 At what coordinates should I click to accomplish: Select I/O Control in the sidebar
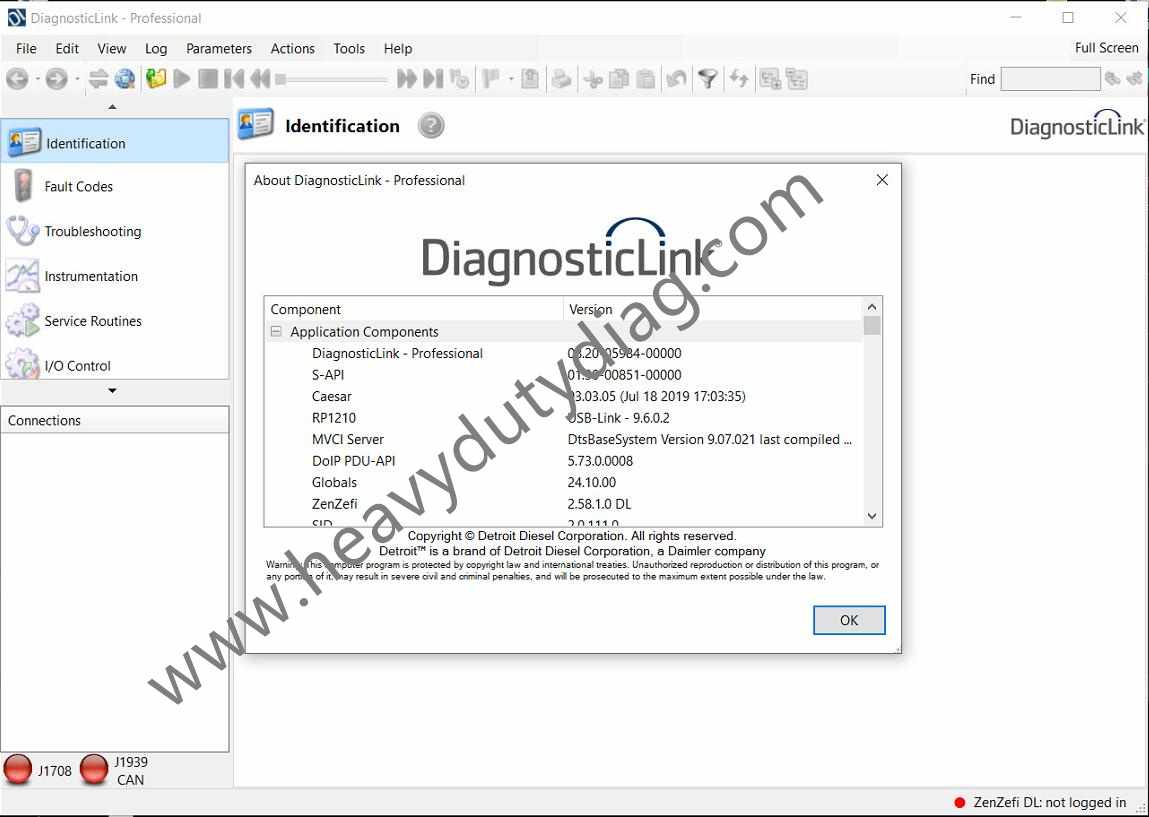115,363
